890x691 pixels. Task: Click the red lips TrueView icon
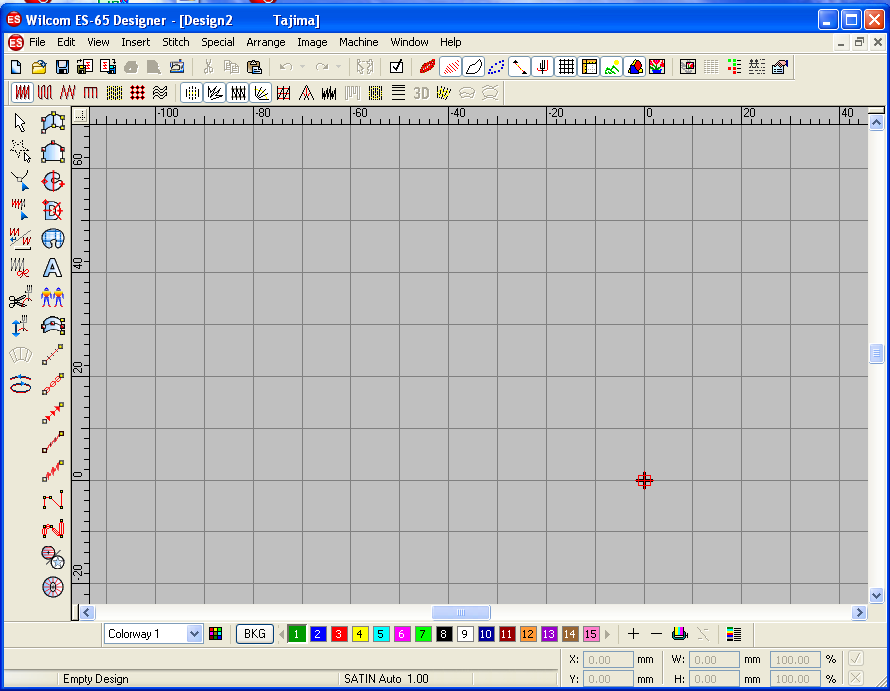428,67
